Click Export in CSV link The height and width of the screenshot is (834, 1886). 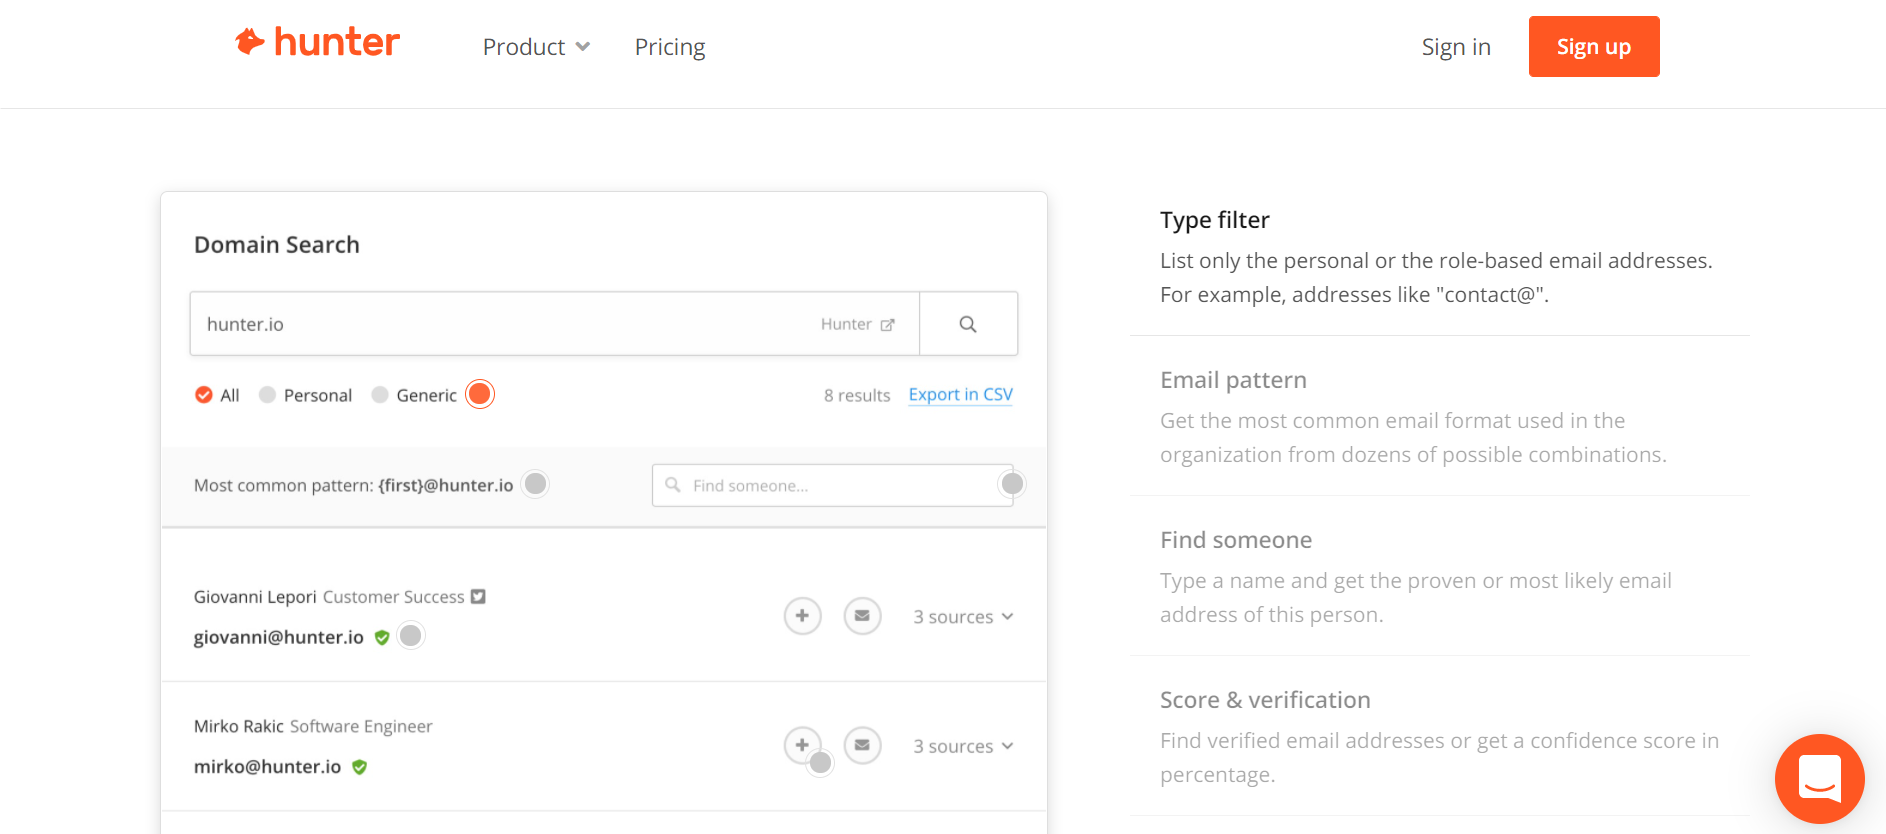[960, 394]
